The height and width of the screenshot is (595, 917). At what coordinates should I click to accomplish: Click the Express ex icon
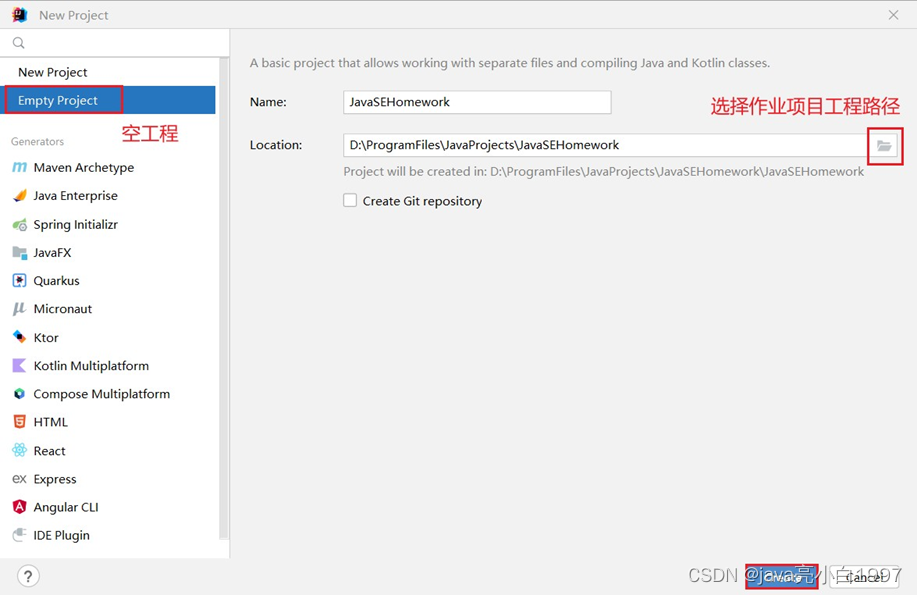point(19,479)
